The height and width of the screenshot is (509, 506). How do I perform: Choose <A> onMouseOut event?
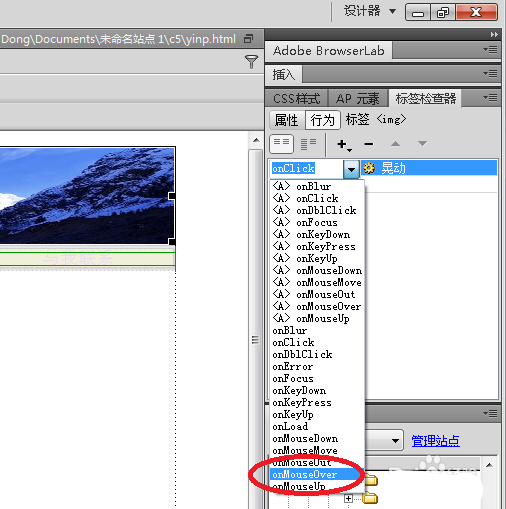(317, 294)
